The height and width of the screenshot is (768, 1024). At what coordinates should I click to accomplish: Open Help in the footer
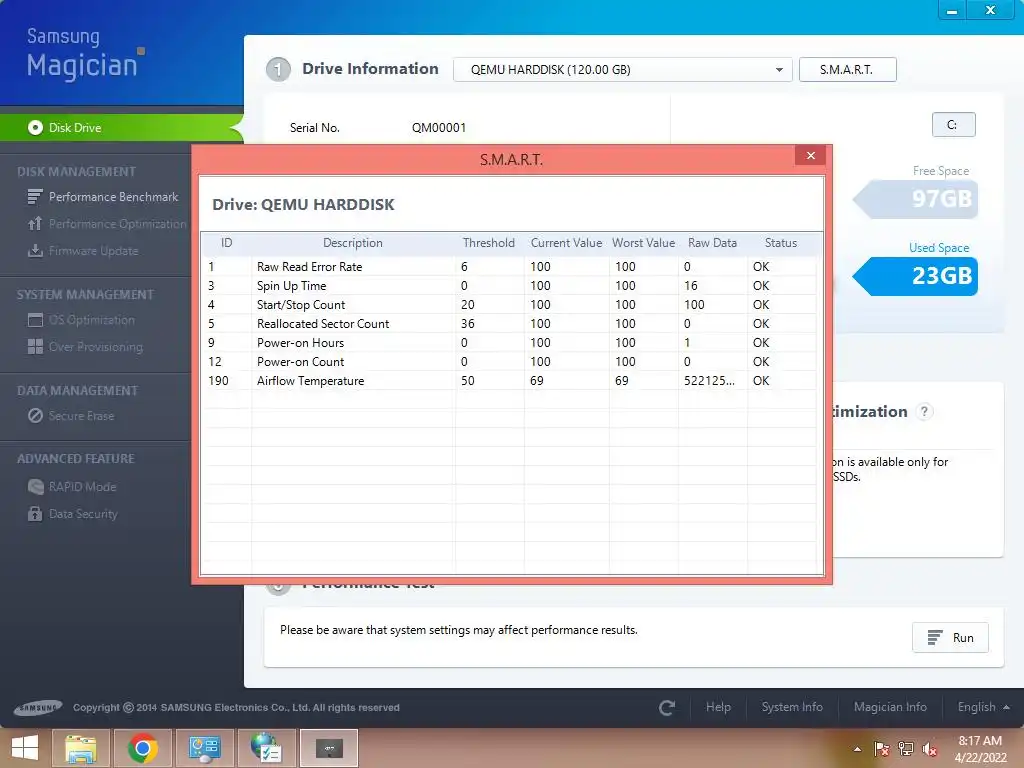(718, 707)
